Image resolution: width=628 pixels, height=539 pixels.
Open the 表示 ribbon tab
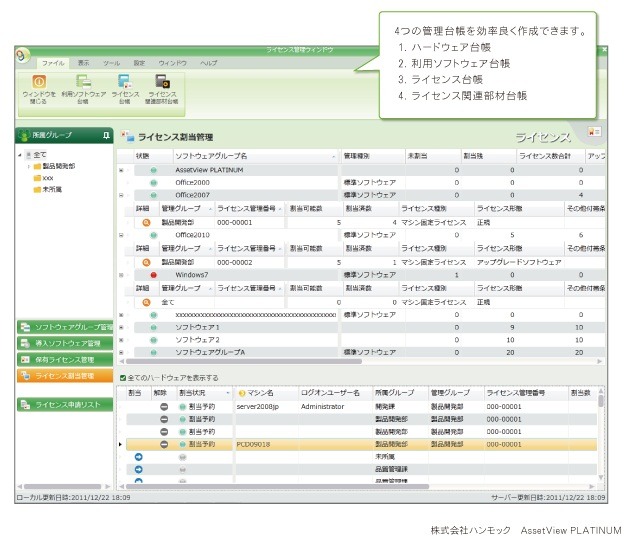point(83,63)
